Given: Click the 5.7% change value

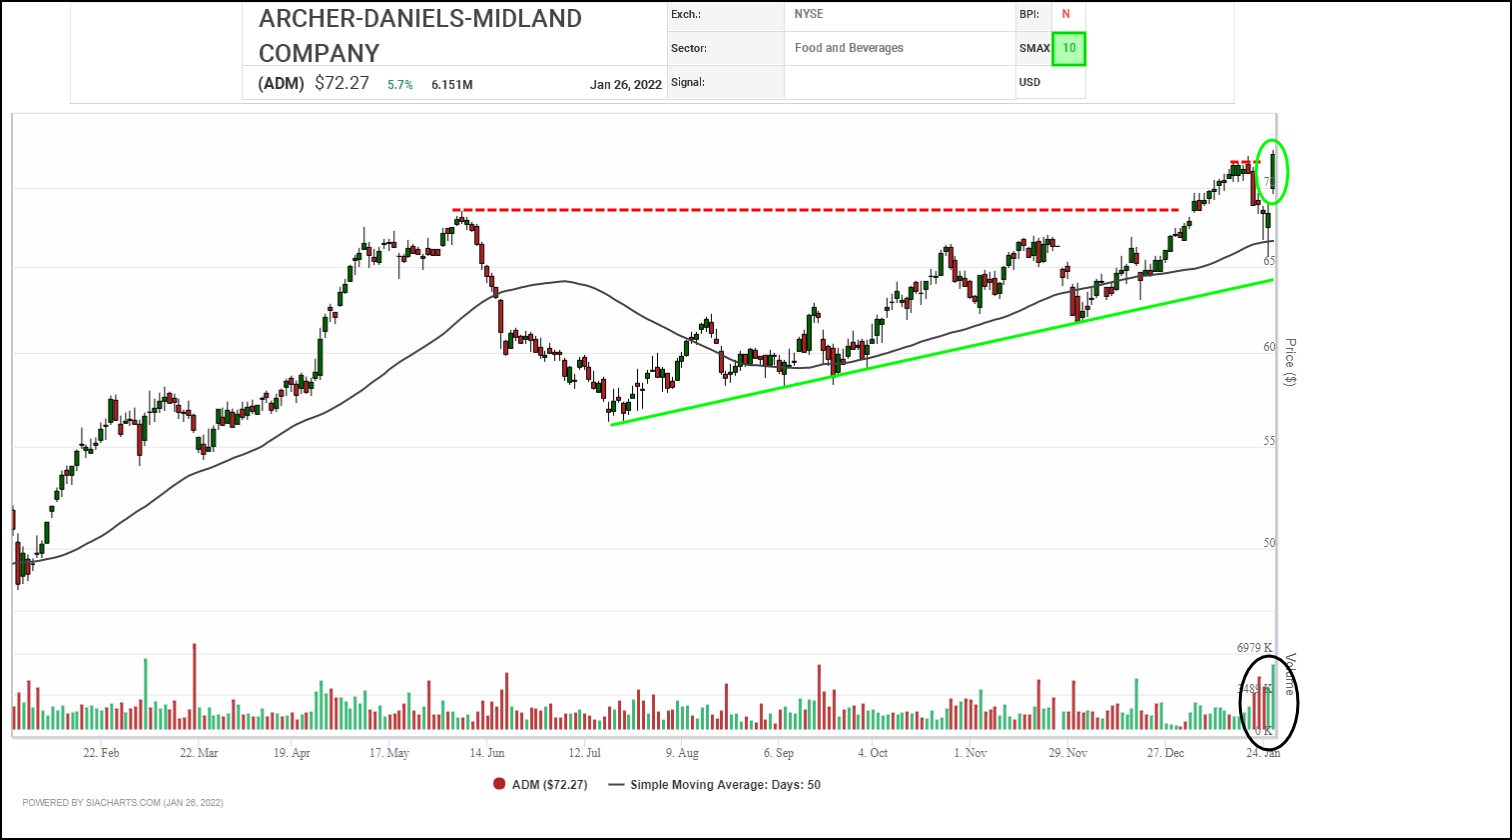Looking at the screenshot, I should click(x=400, y=85).
